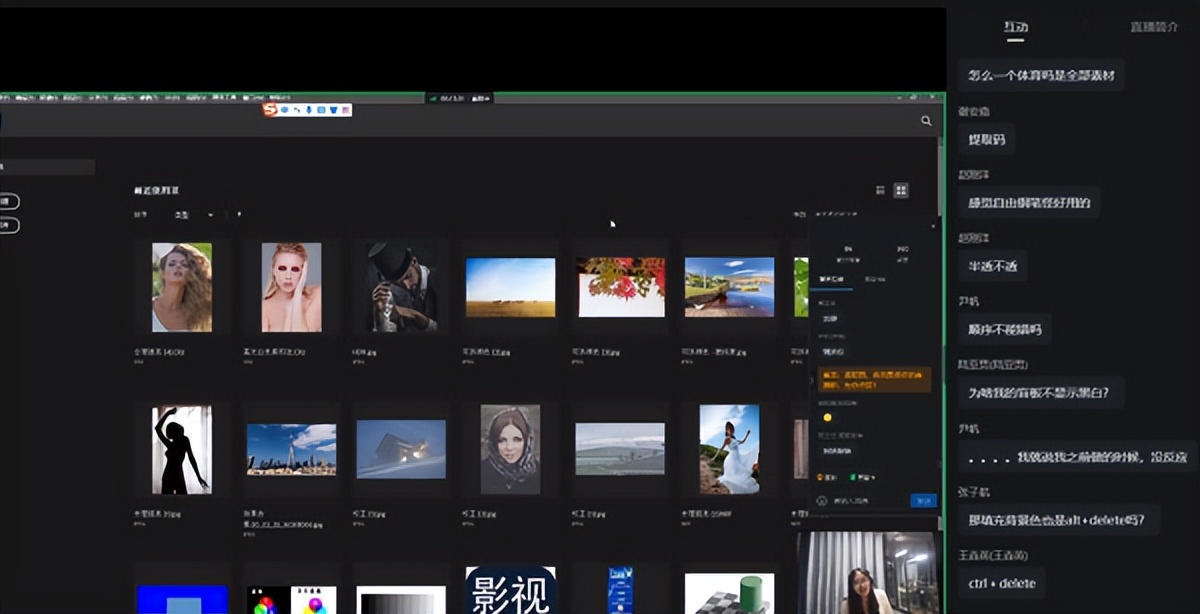Switch to list view icon

[x=880, y=190]
